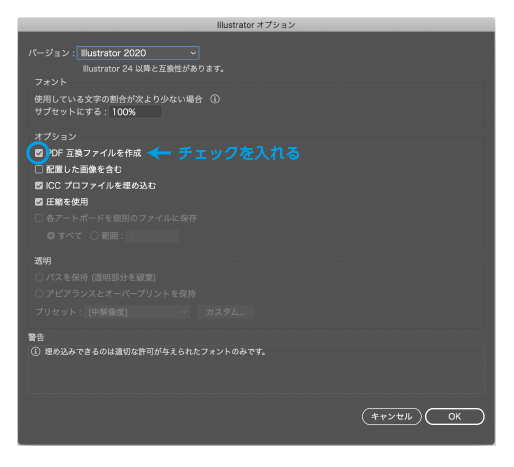
Task: Check 各アートボードを個別のファイルに保存
Action: point(39,218)
